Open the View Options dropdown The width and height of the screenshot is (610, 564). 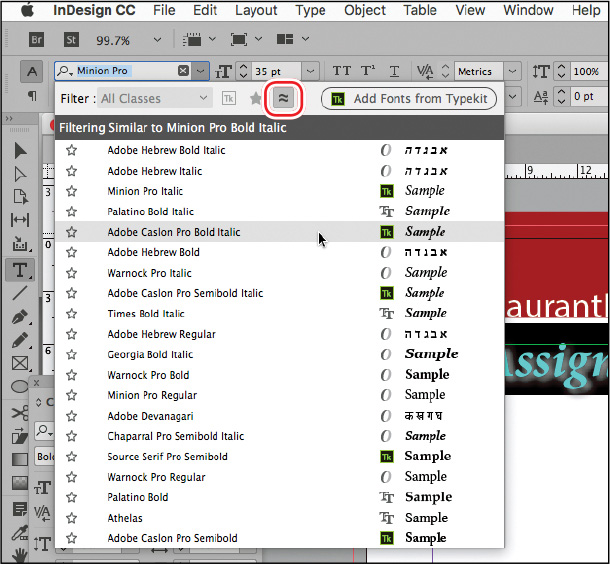pyautogui.click(x=212, y=39)
